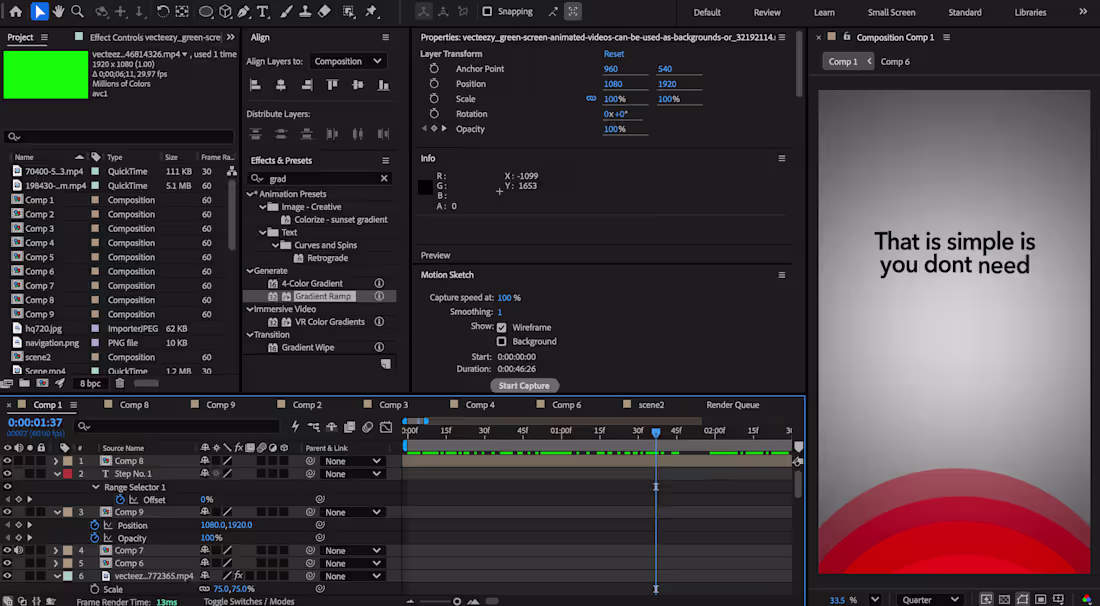The image size is (1100, 606).
Task: Open the Render Queue tab
Action: click(732, 405)
